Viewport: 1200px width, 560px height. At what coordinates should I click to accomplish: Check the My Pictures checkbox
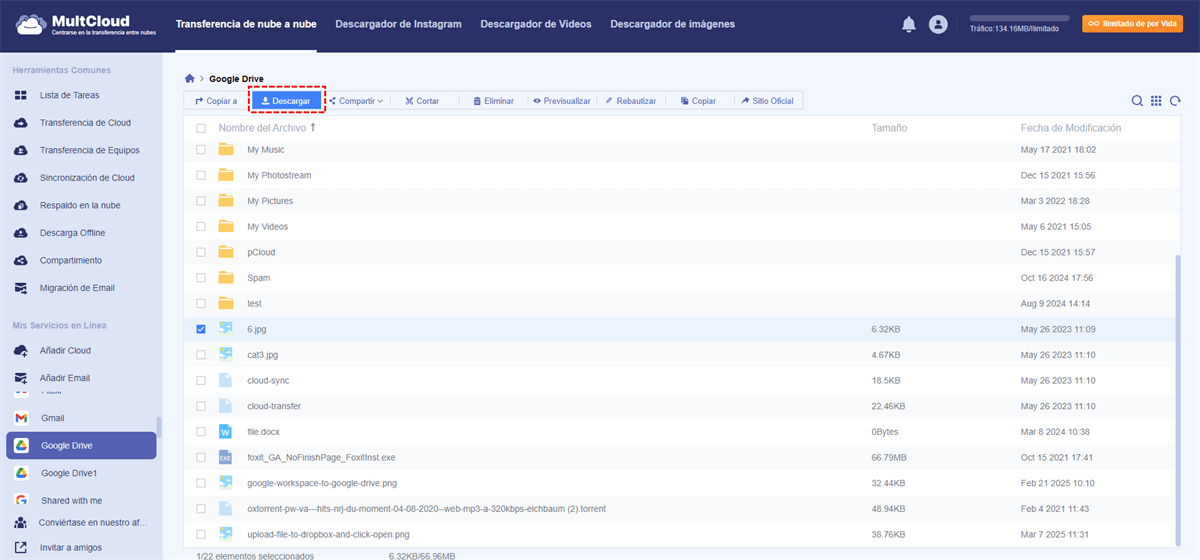point(201,201)
